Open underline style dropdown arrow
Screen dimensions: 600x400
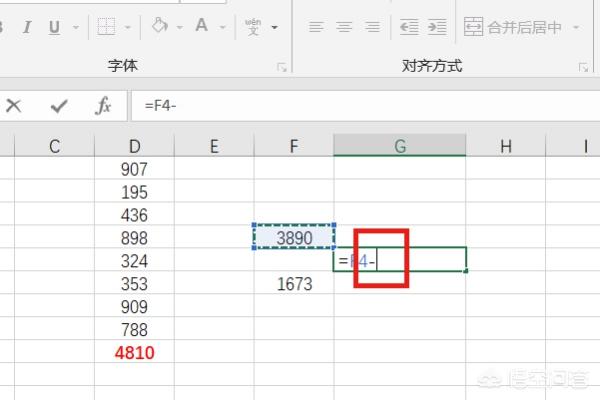(76, 27)
